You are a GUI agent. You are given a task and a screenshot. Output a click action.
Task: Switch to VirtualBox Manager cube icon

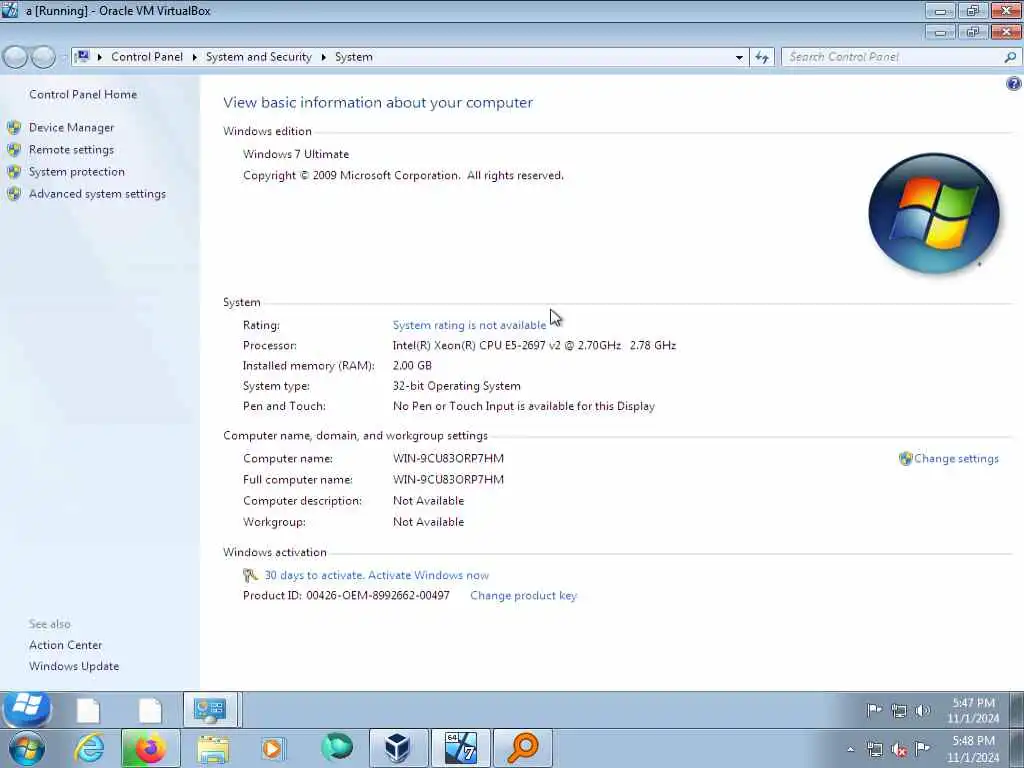[398, 748]
